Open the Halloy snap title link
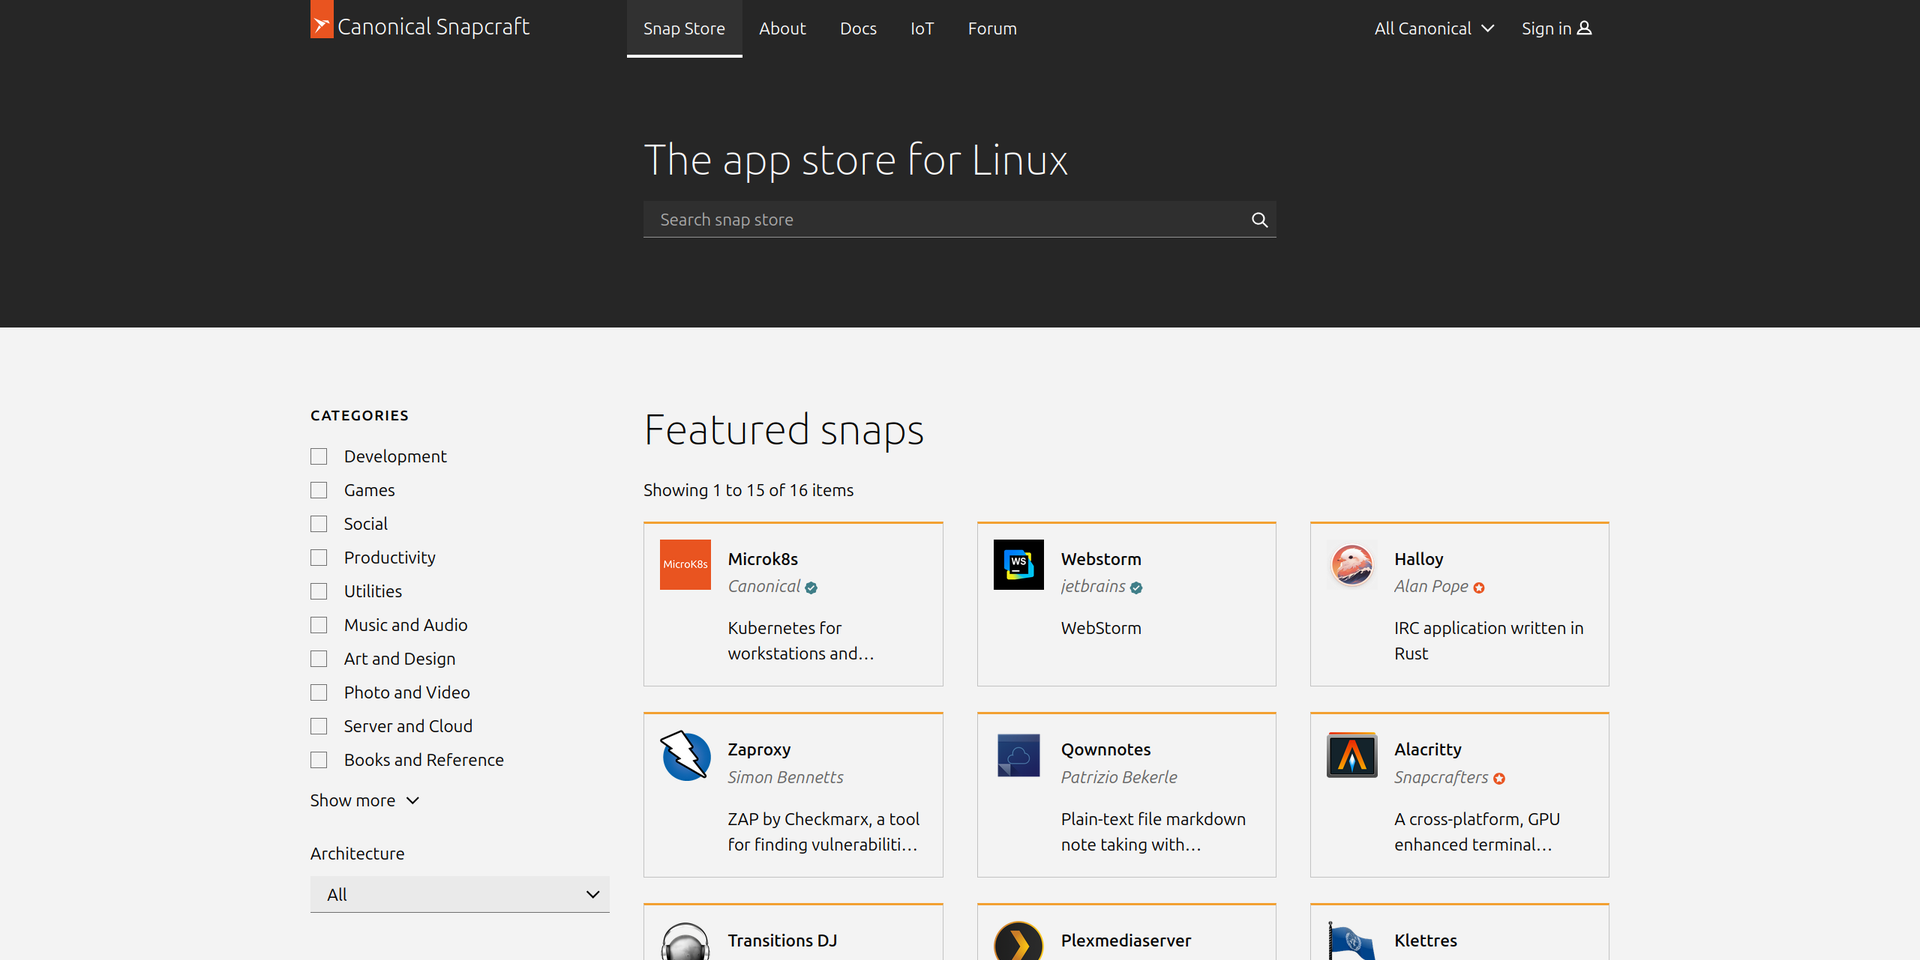The width and height of the screenshot is (1920, 960). tap(1419, 559)
